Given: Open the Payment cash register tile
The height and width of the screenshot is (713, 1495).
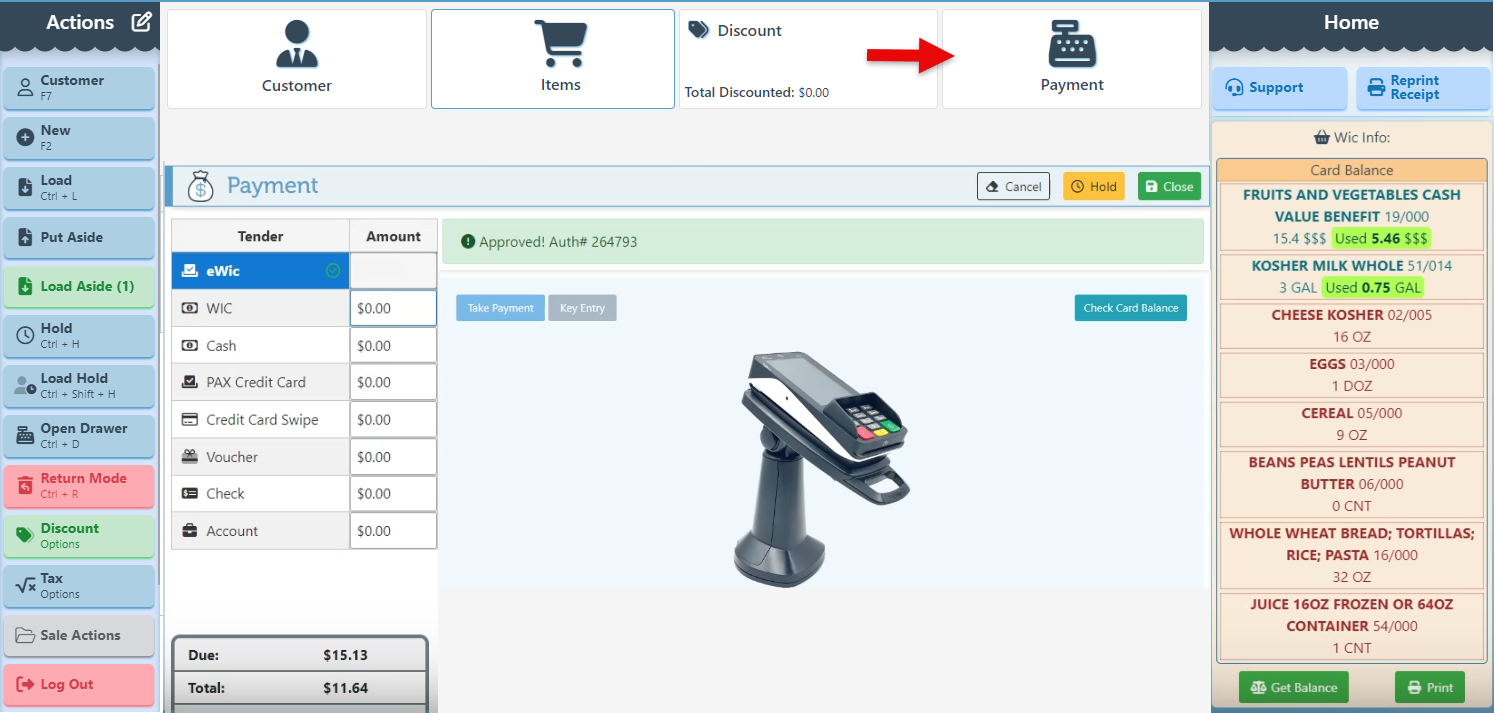Looking at the screenshot, I should point(1071,59).
